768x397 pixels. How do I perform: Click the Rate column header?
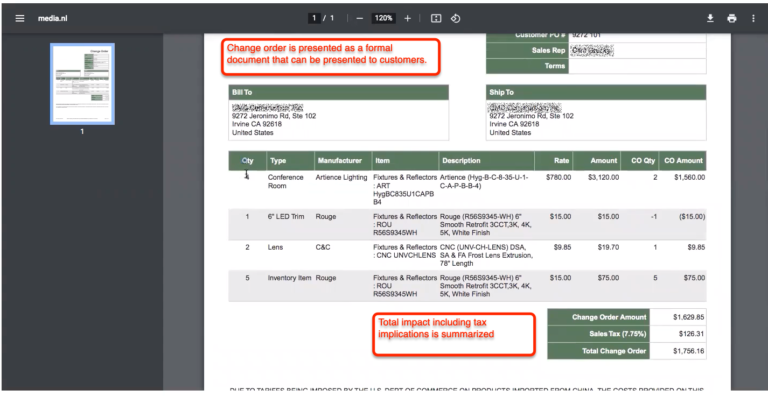coord(553,161)
